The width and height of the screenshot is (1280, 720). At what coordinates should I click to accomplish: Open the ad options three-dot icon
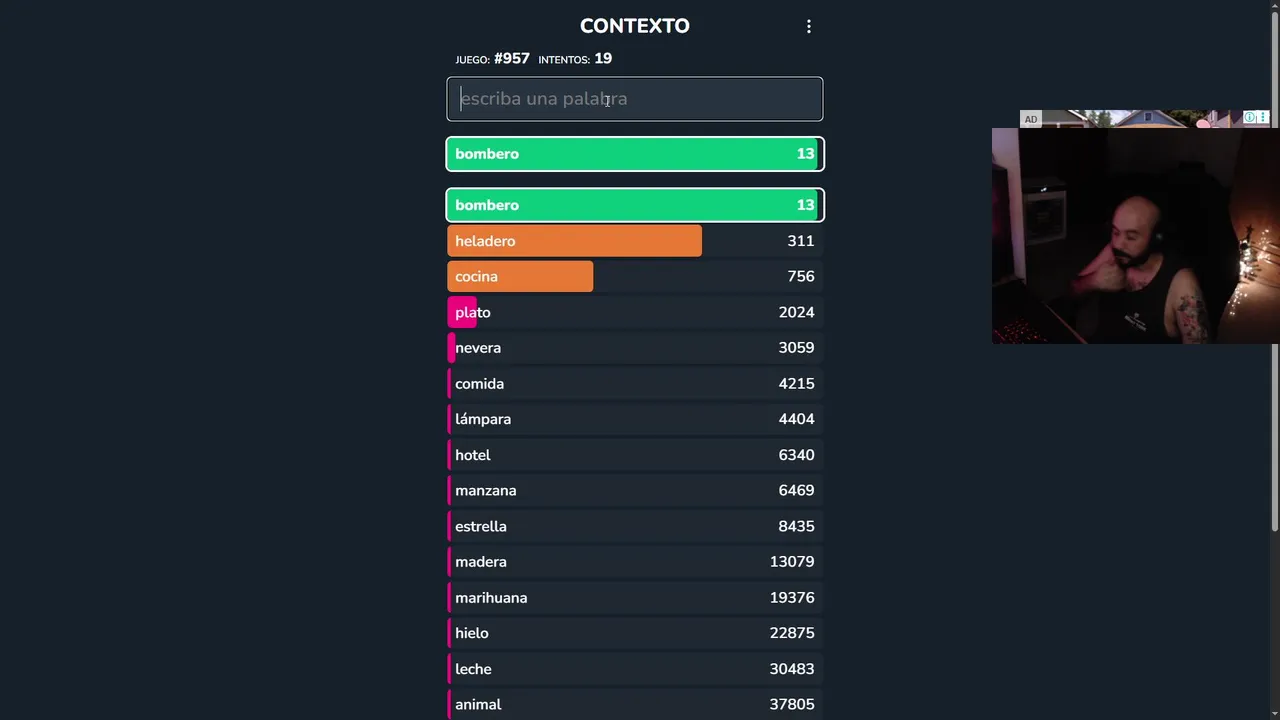coord(1263,118)
